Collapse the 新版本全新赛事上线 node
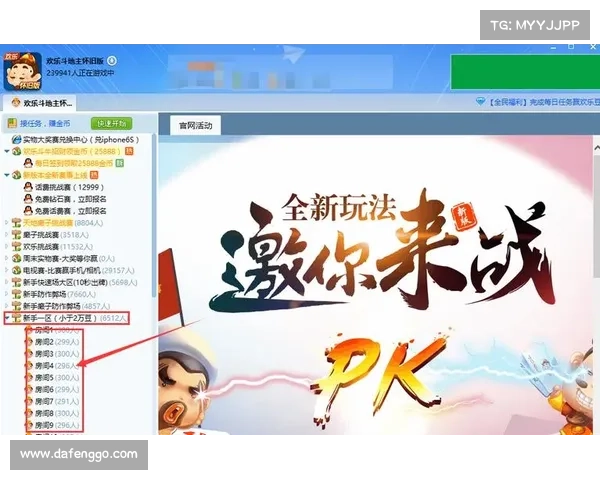The width and height of the screenshot is (600, 480). [6, 174]
